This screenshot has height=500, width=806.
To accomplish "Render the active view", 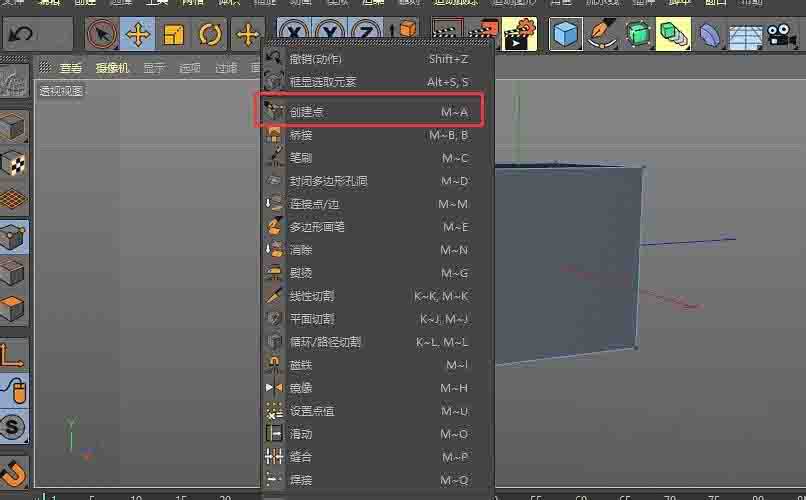I will 447,28.
